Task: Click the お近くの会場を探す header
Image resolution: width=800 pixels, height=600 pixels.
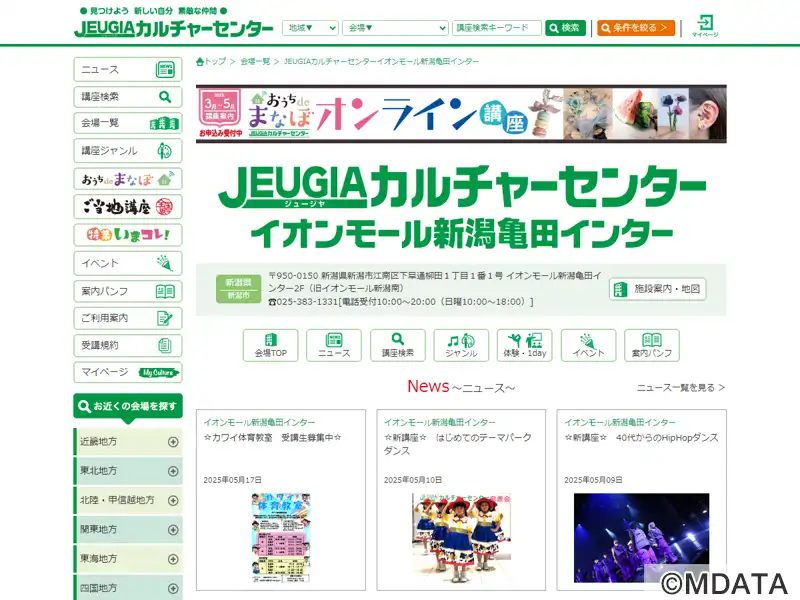Action: [128, 407]
